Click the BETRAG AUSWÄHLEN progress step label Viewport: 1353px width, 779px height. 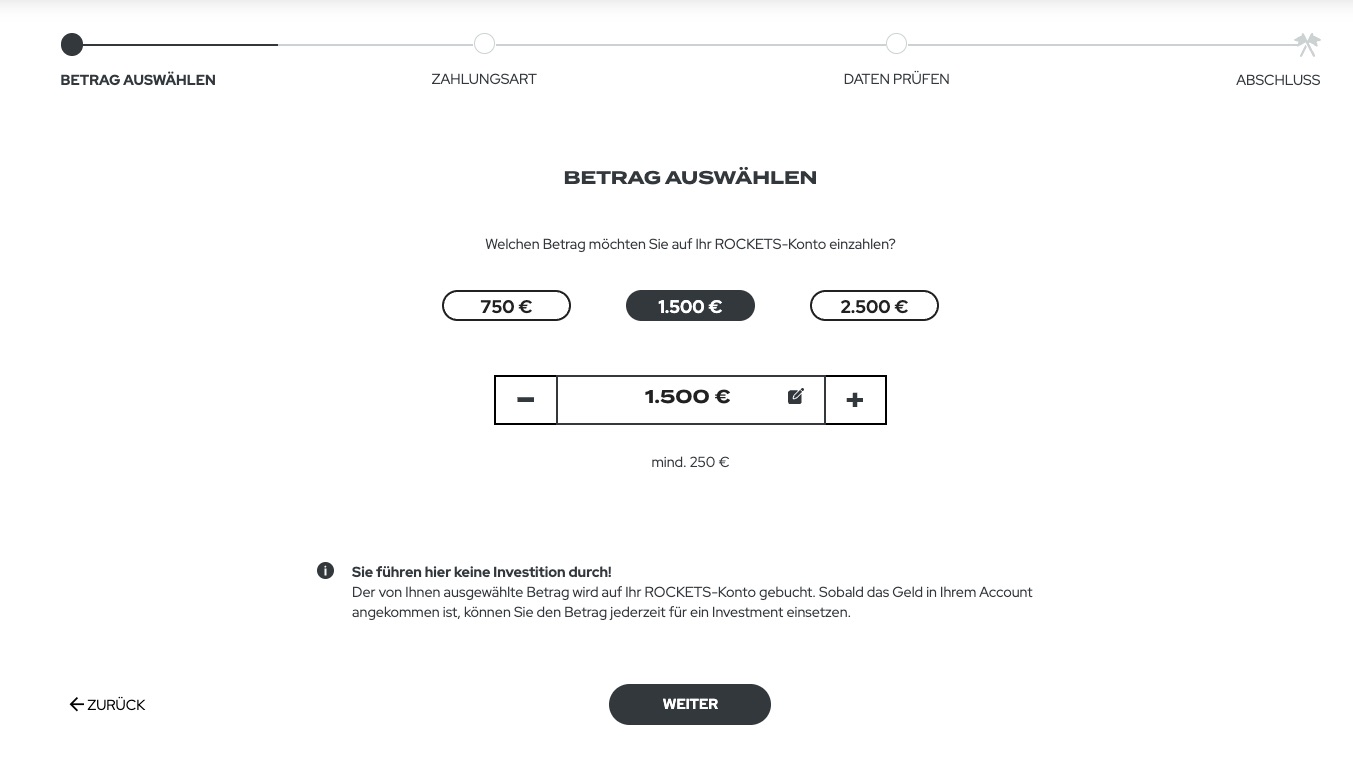(138, 80)
